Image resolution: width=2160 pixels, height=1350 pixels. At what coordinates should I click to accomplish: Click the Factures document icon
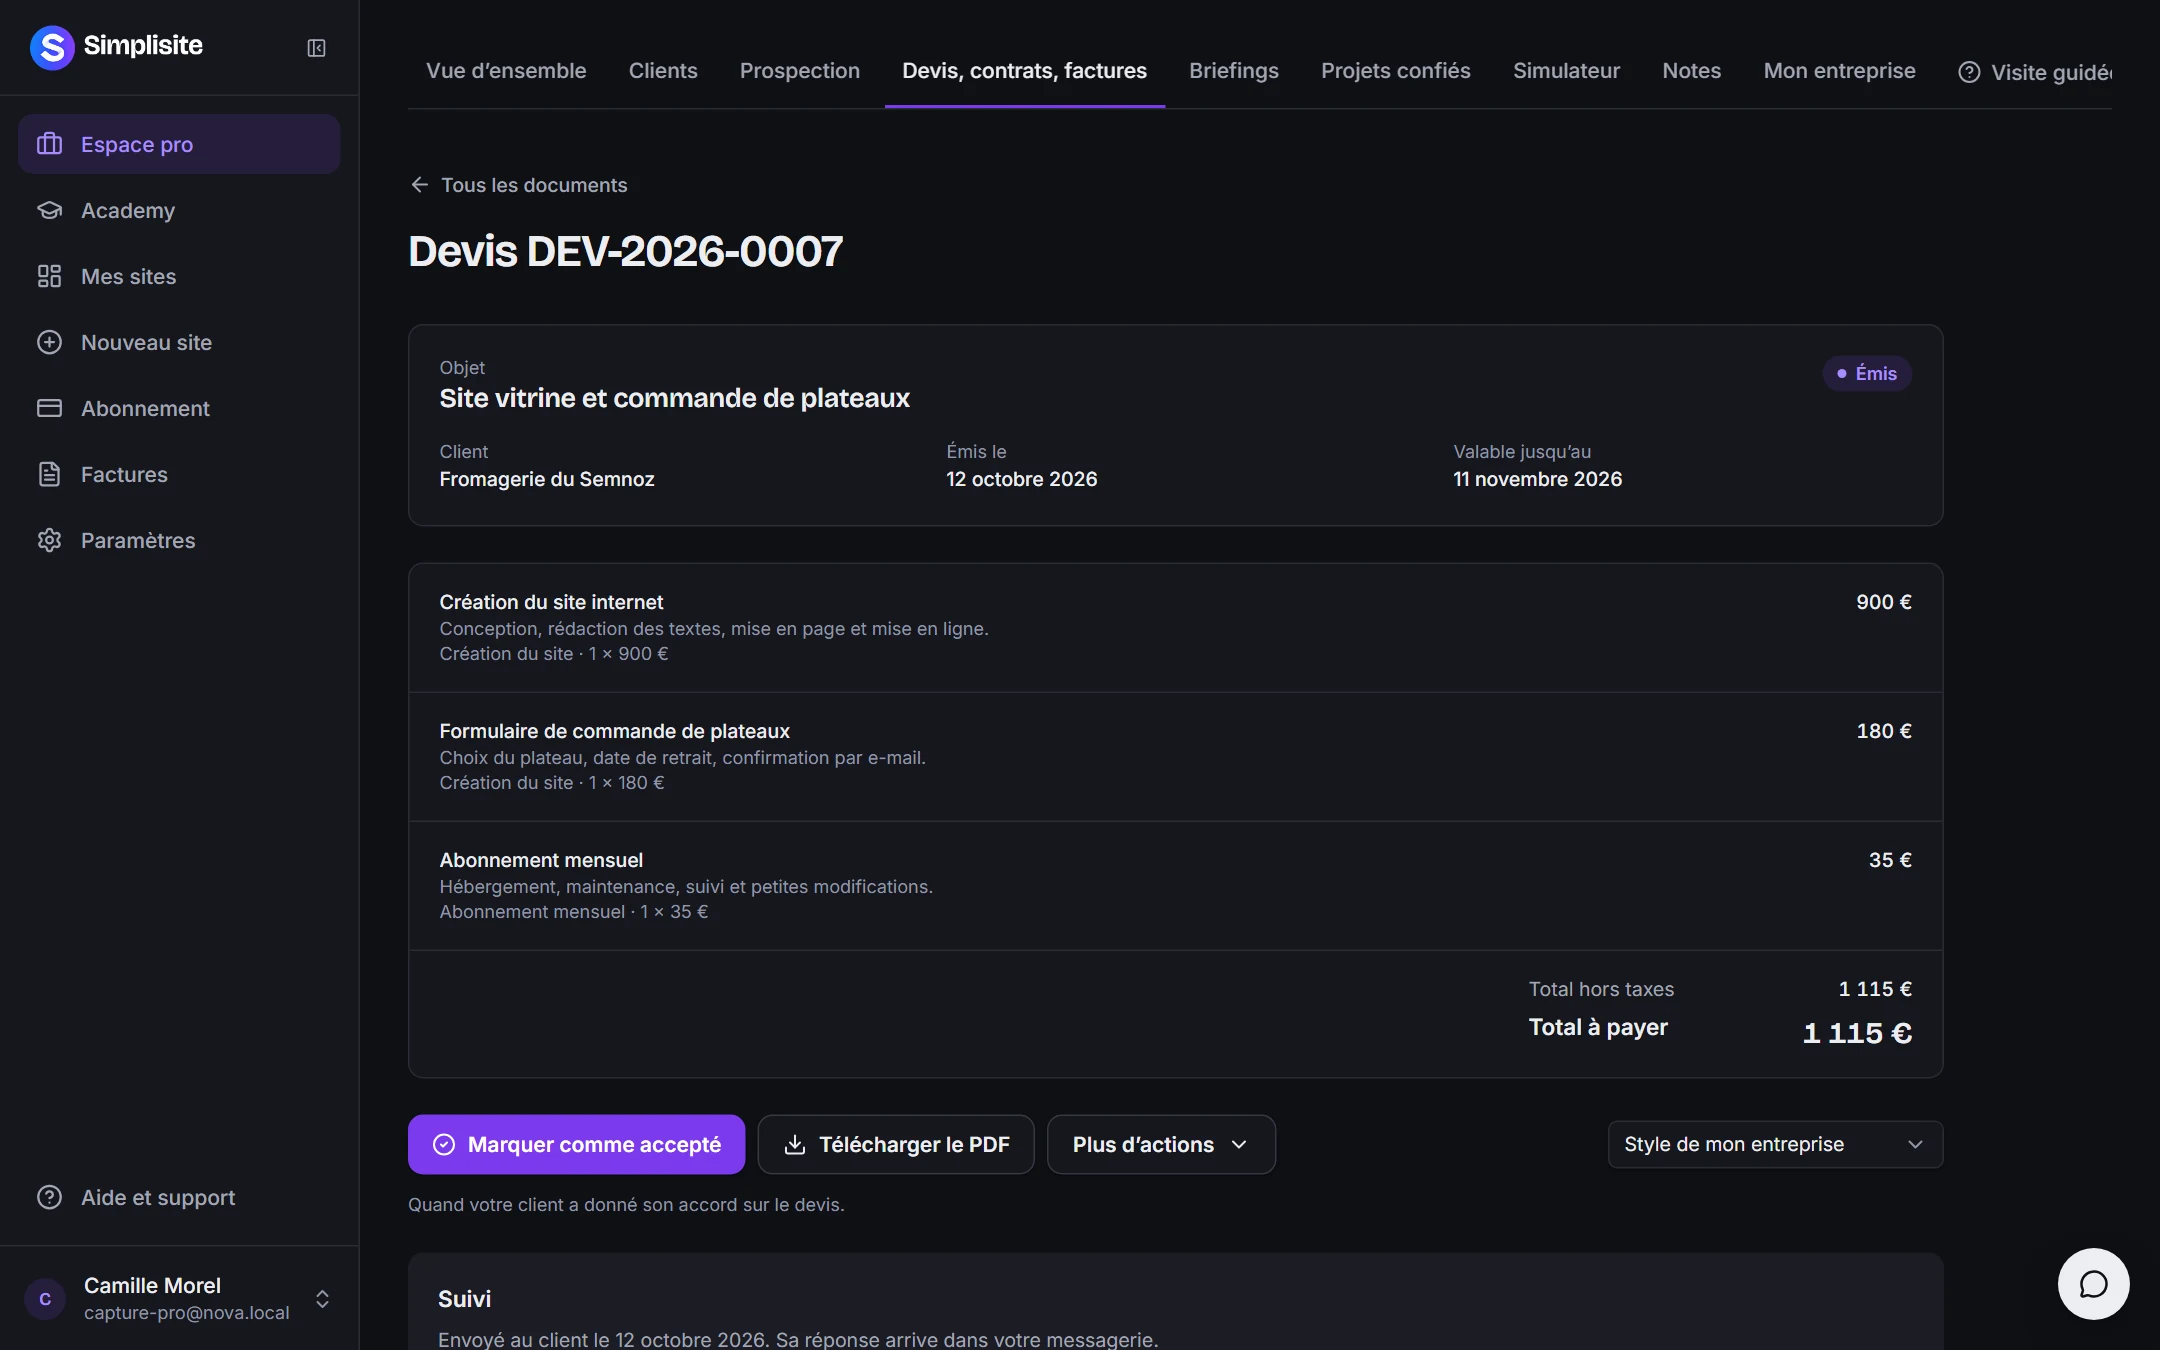pyautogui.click(x=49, y=474)
